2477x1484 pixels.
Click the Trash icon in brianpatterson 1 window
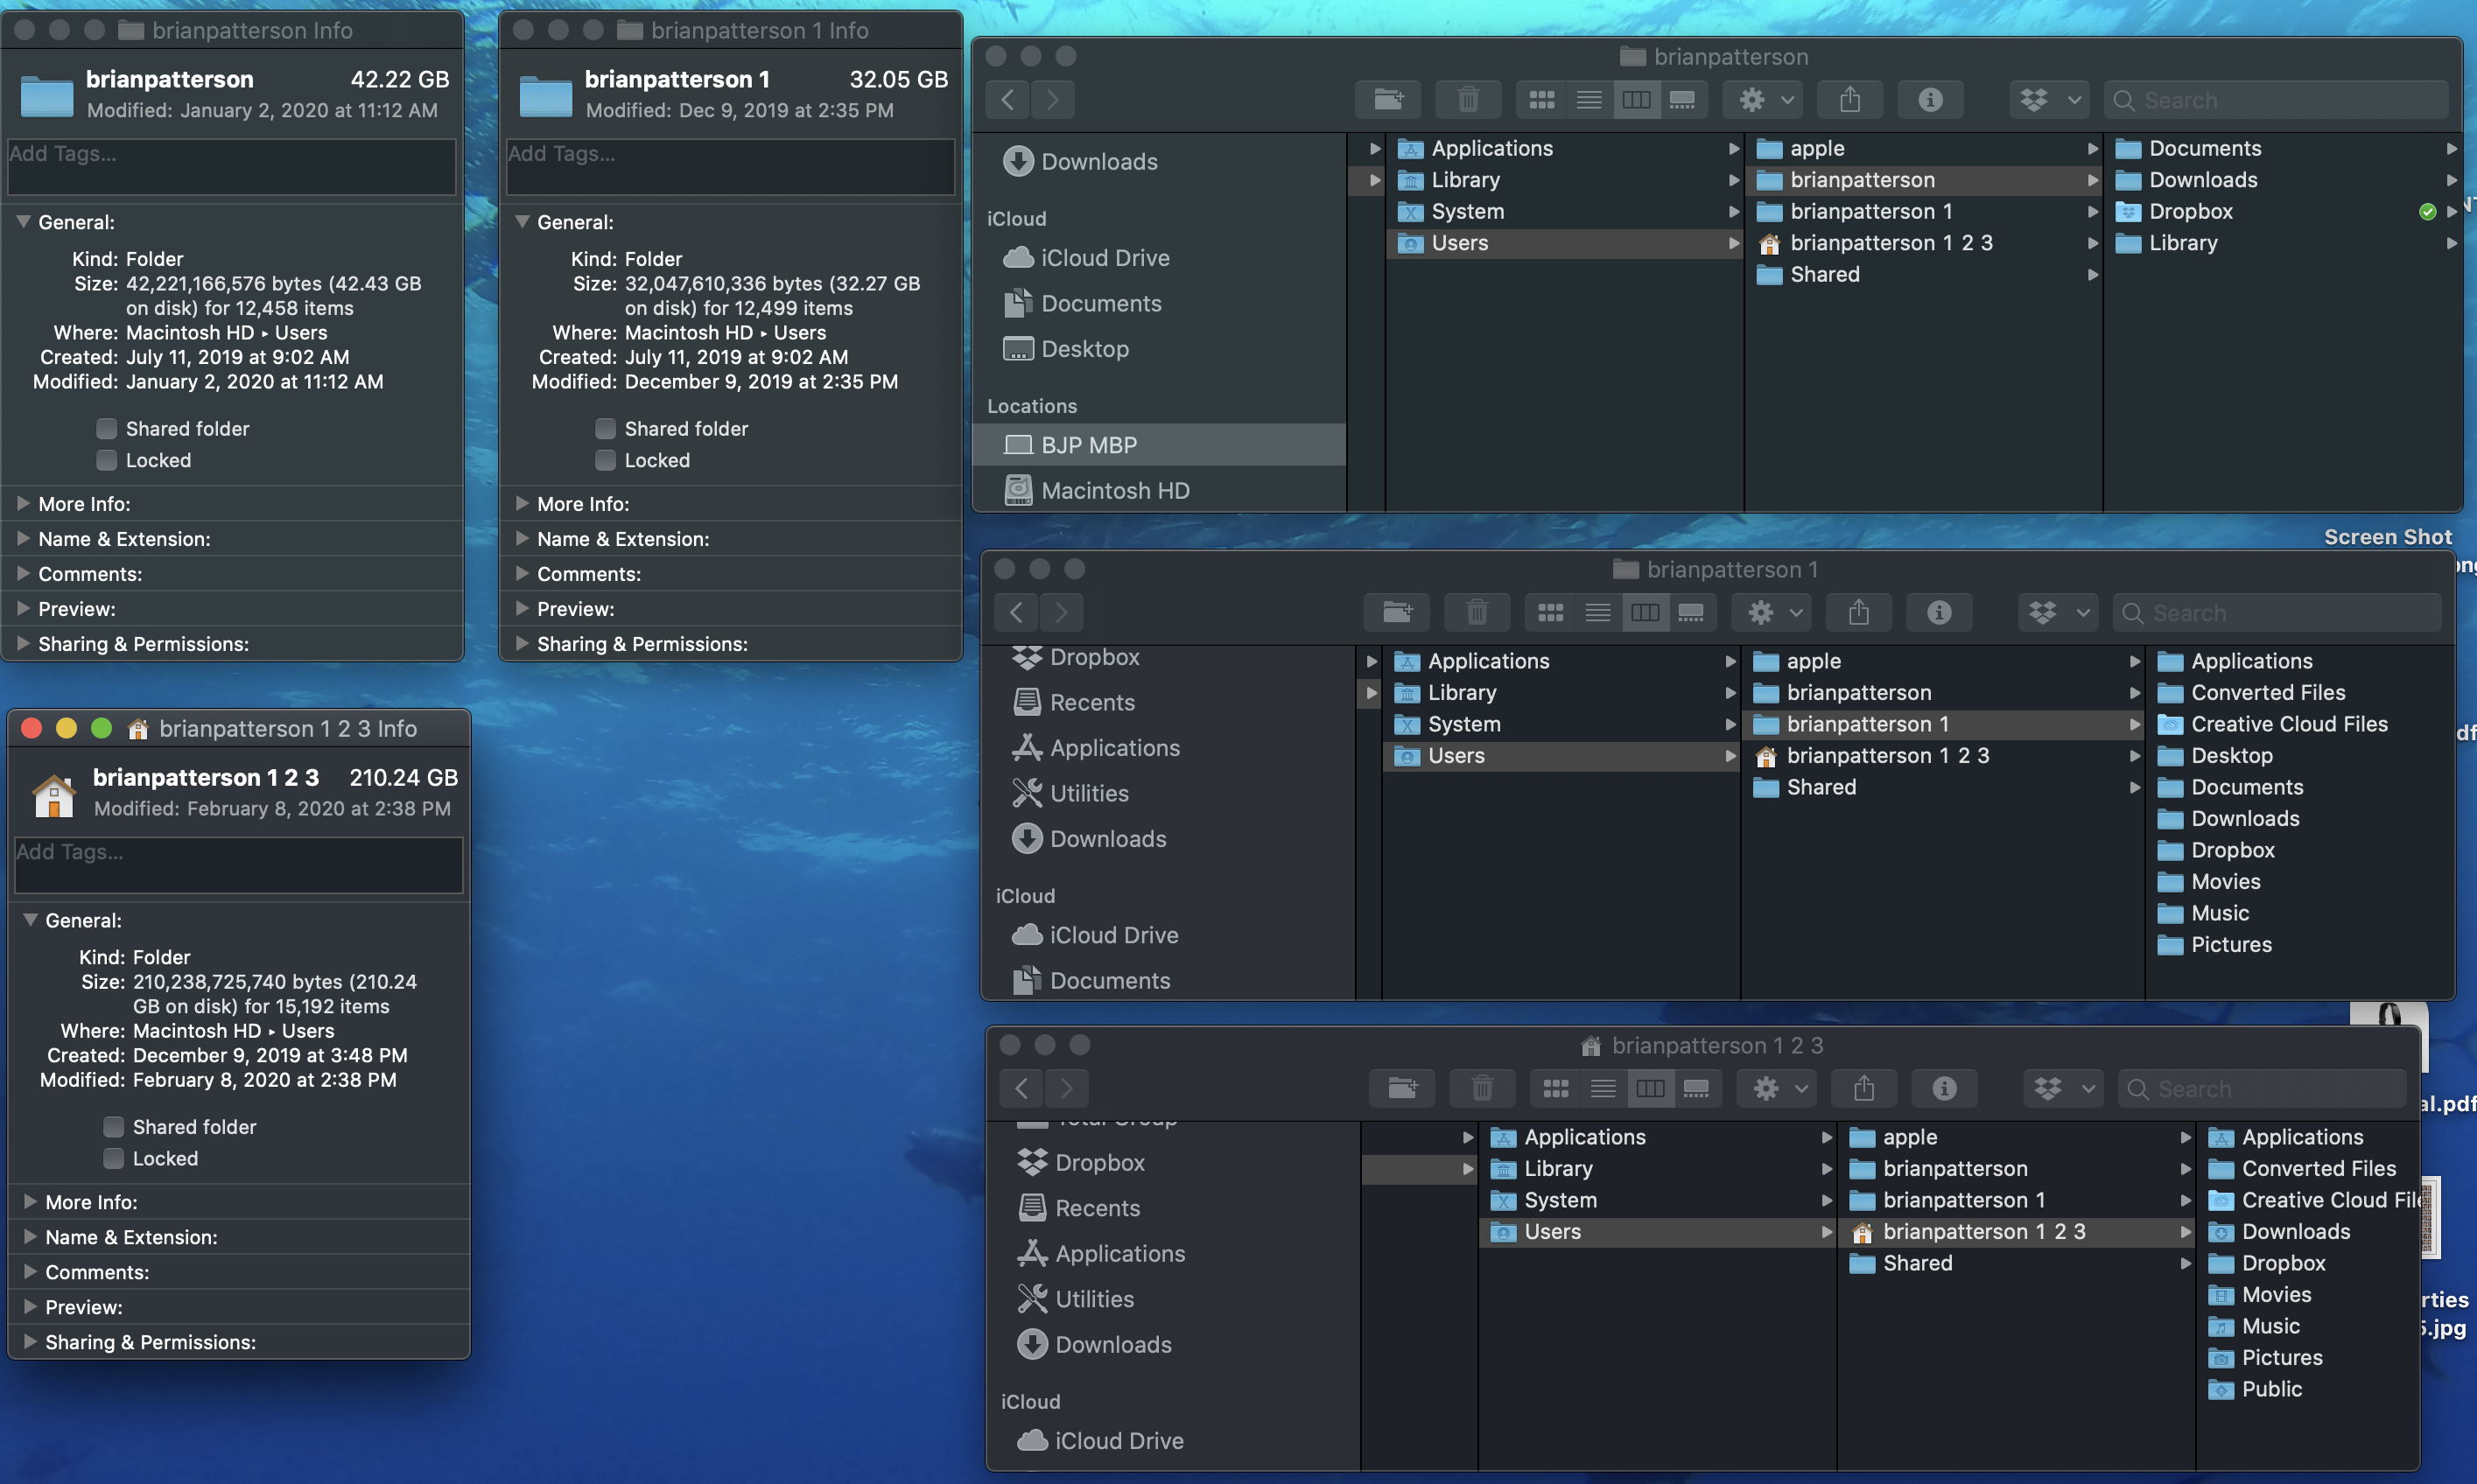[x=1476, y=612]
